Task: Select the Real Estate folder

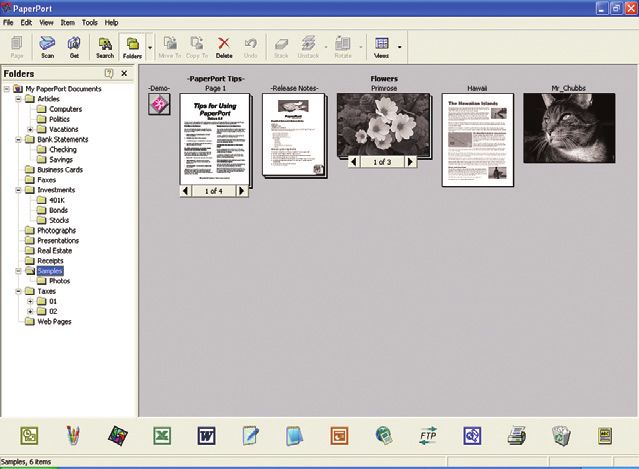Action: 55,251
